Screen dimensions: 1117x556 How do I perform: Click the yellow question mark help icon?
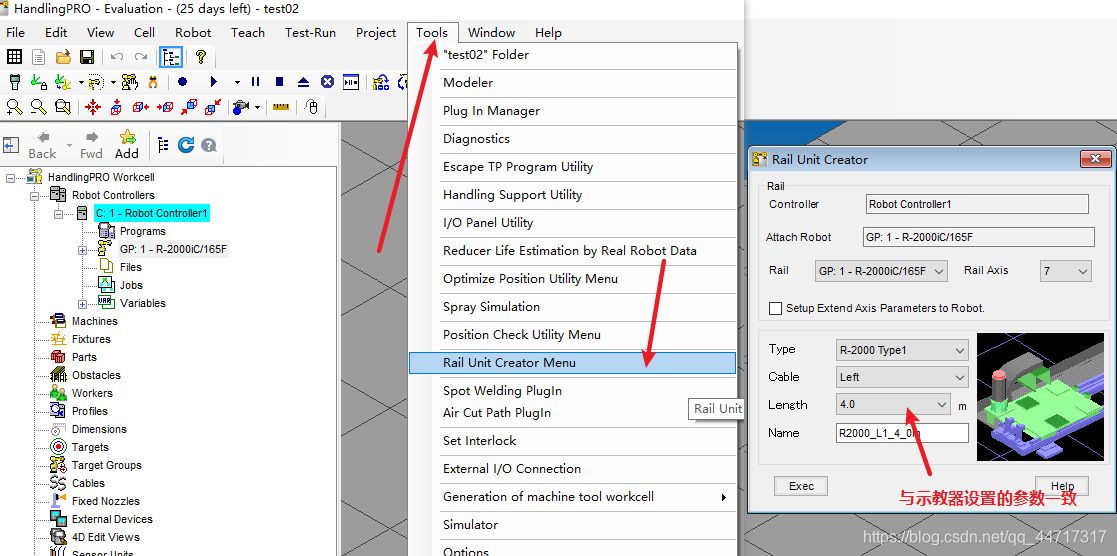click(201, 57)
